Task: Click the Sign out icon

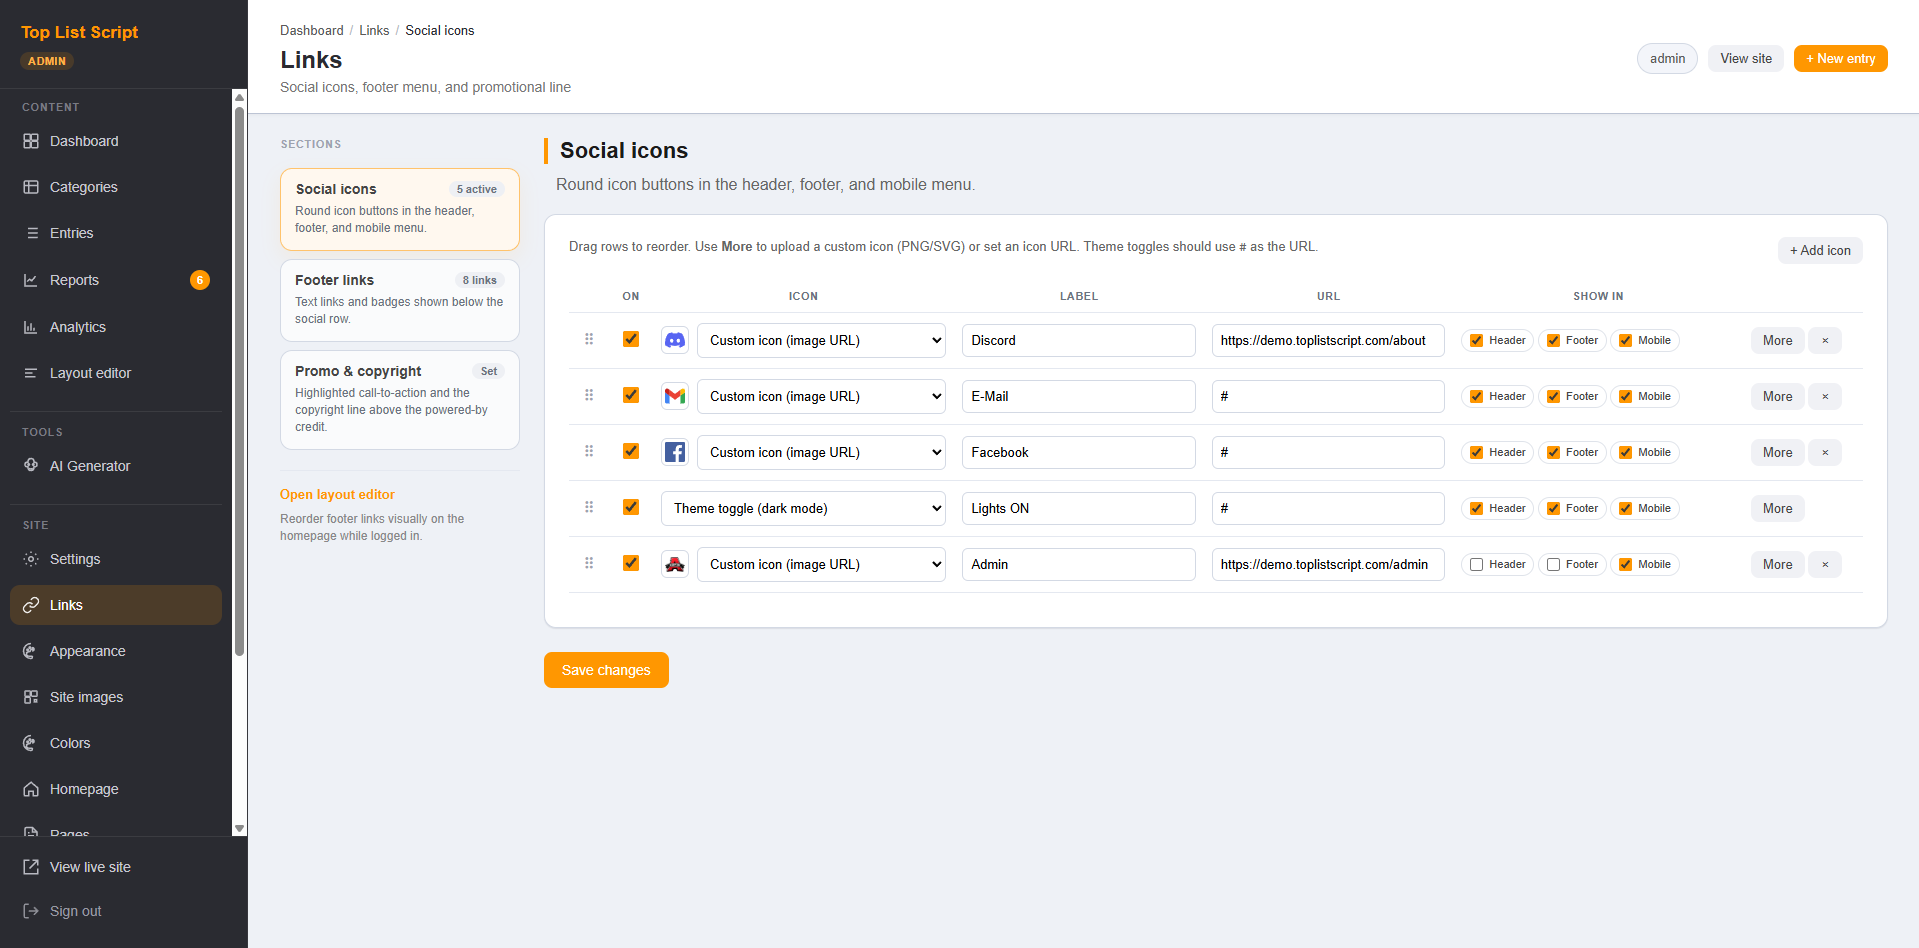Action: point(31,911)
